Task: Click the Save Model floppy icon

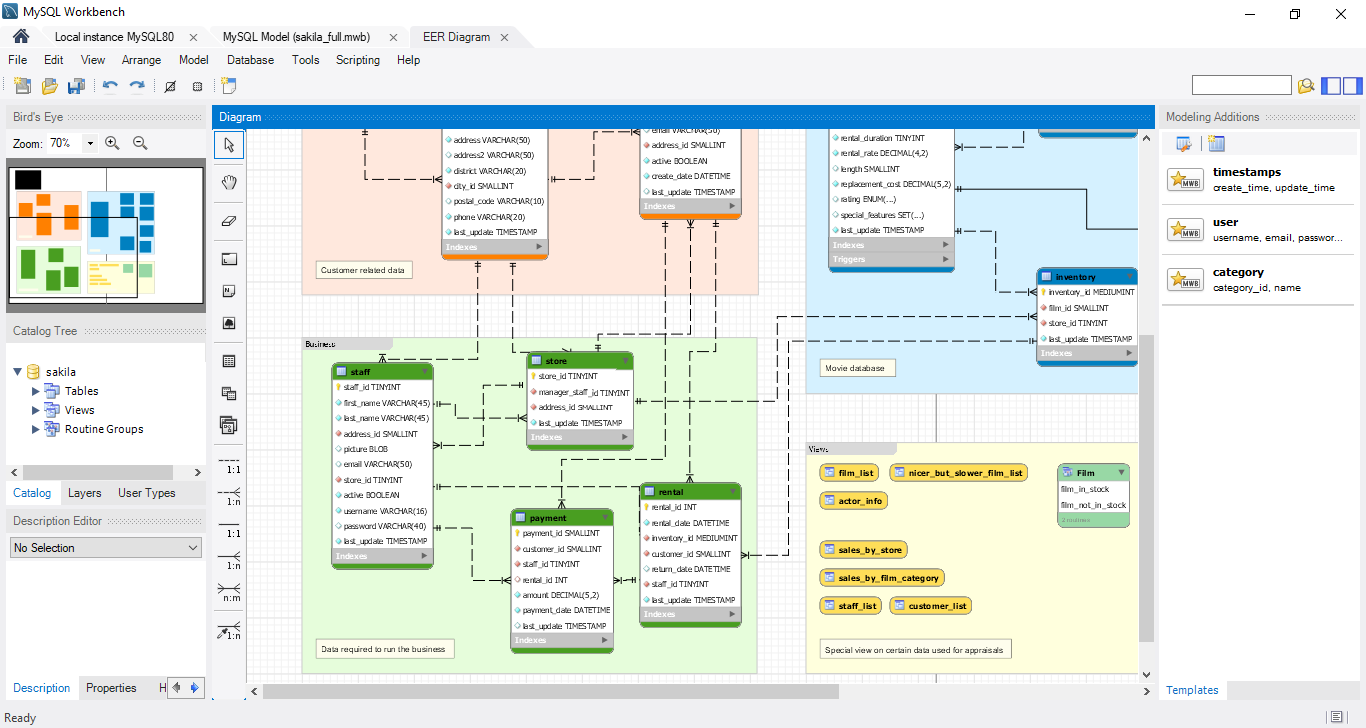Action: 76,86
